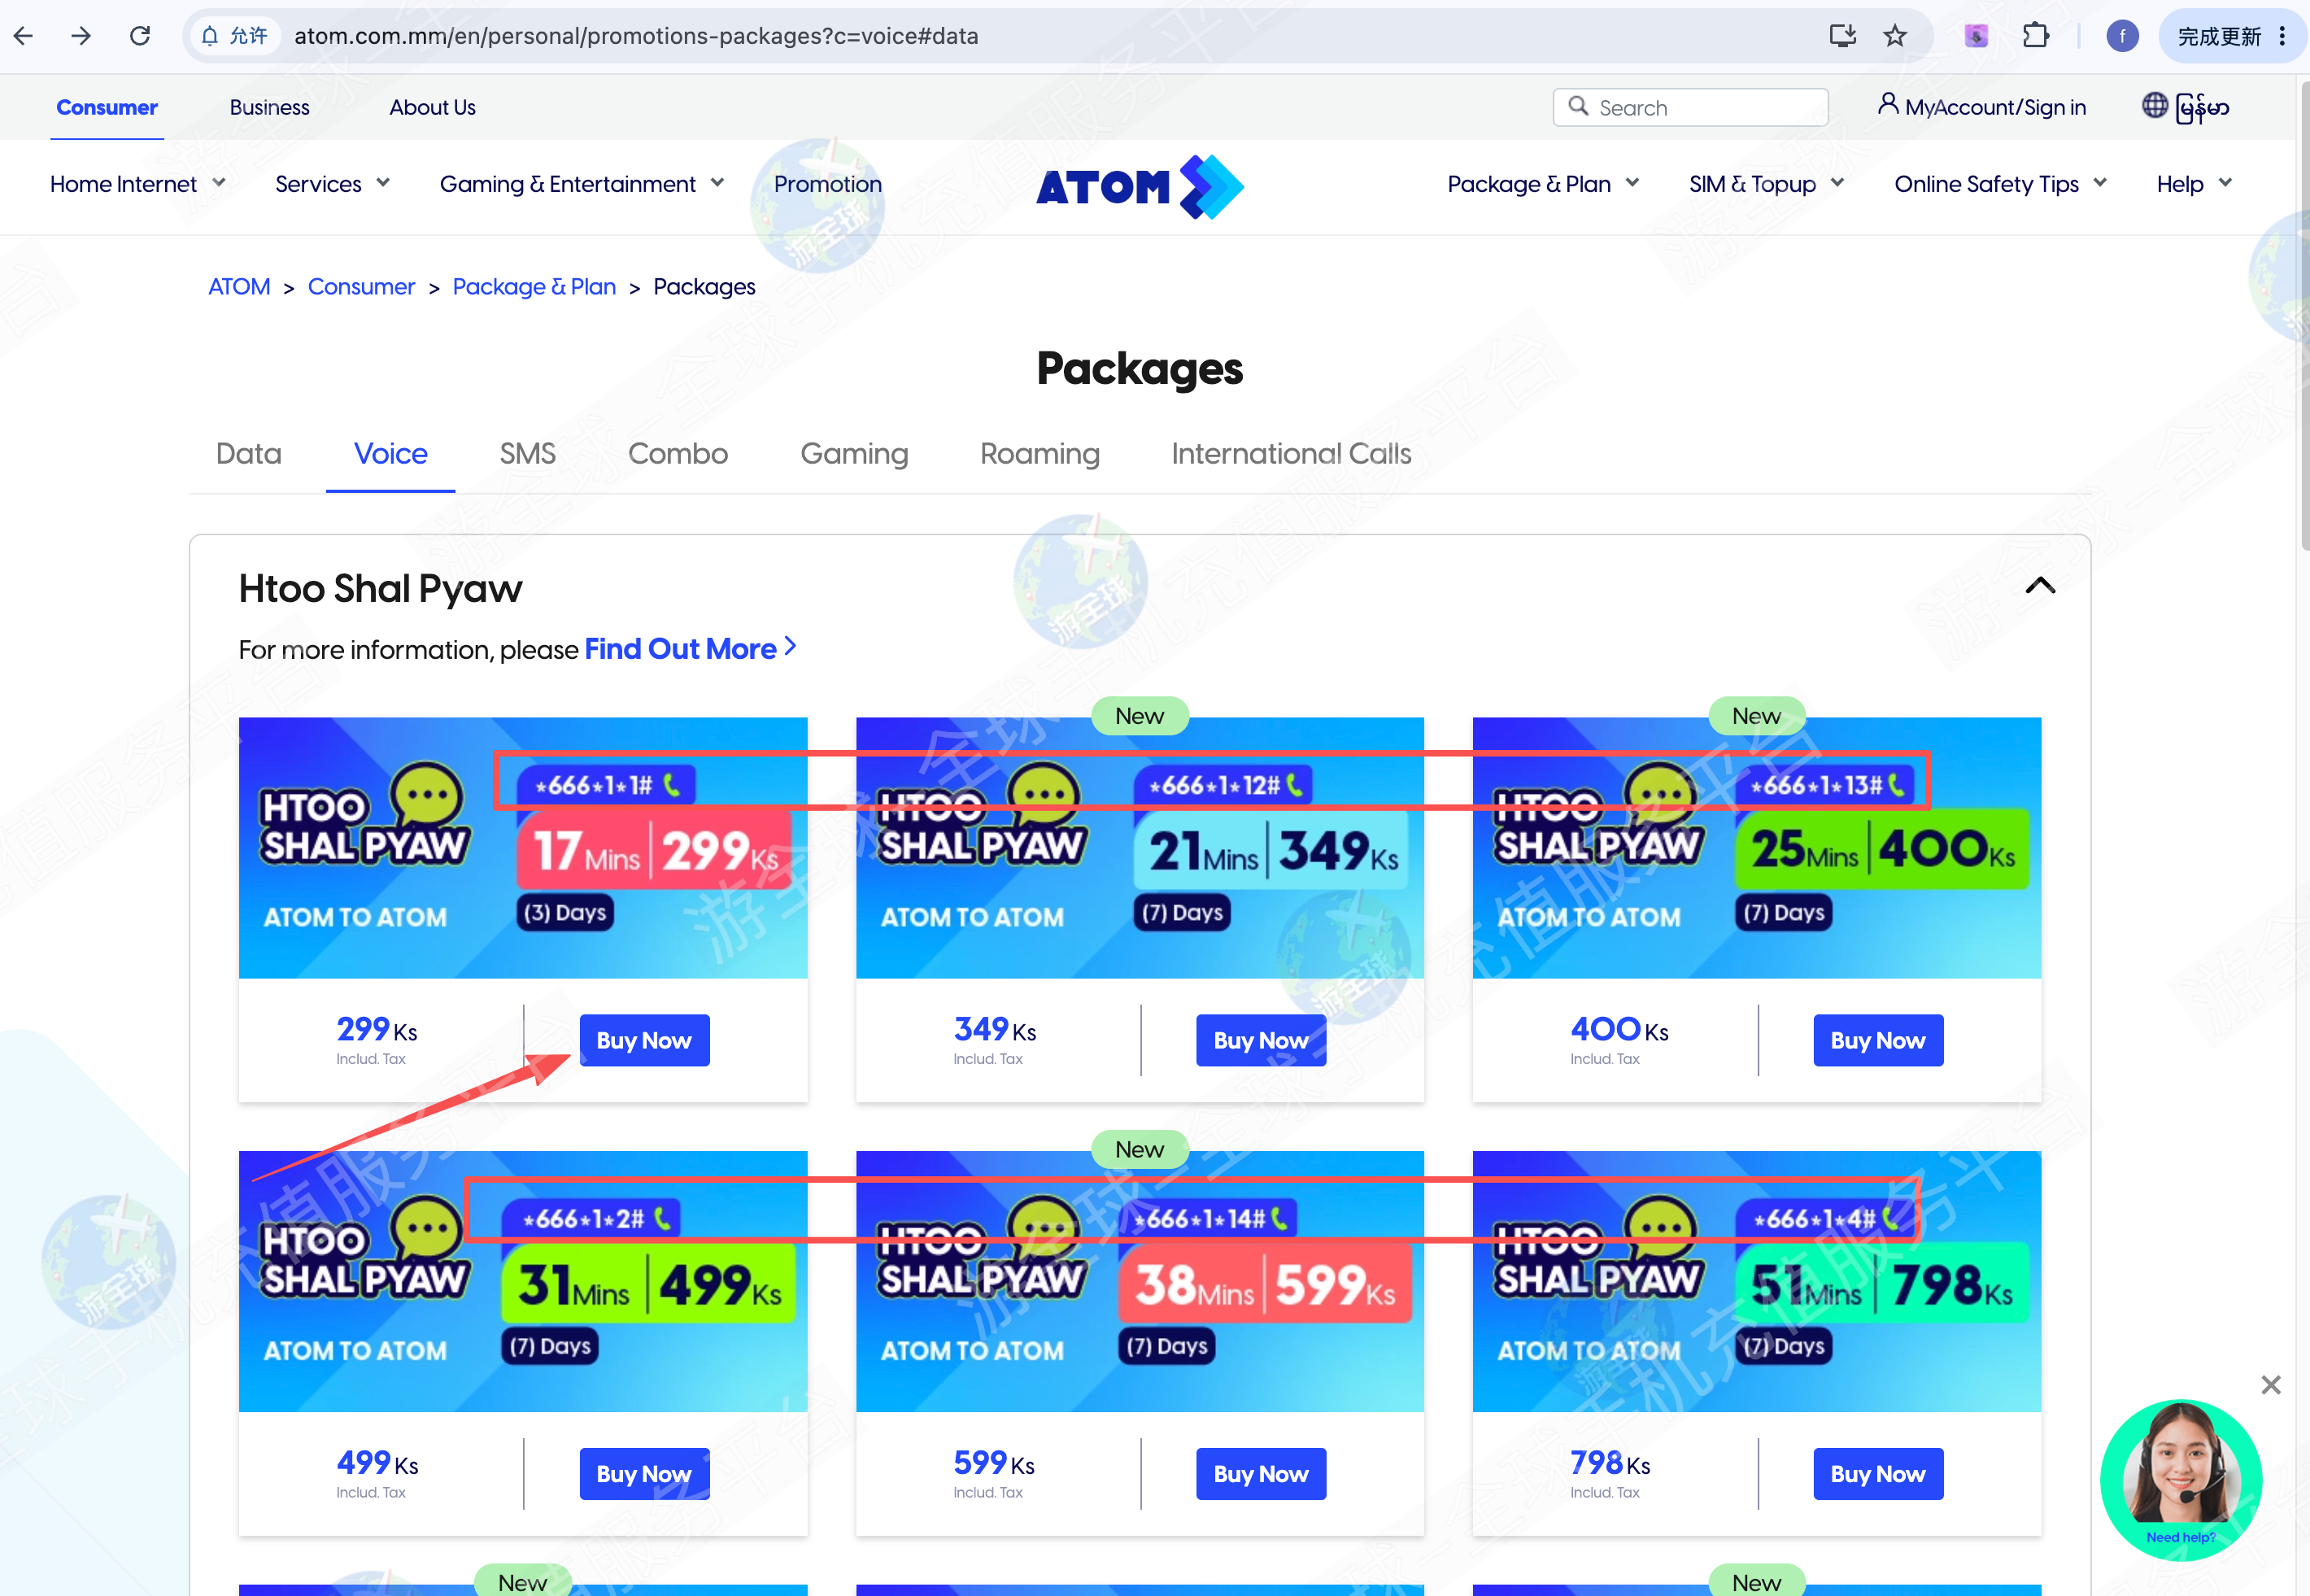Open the Need help chat assistant
Image resolution: width=2310 pixels, height=1596 pixels.
click(x=2181, y=1480)
